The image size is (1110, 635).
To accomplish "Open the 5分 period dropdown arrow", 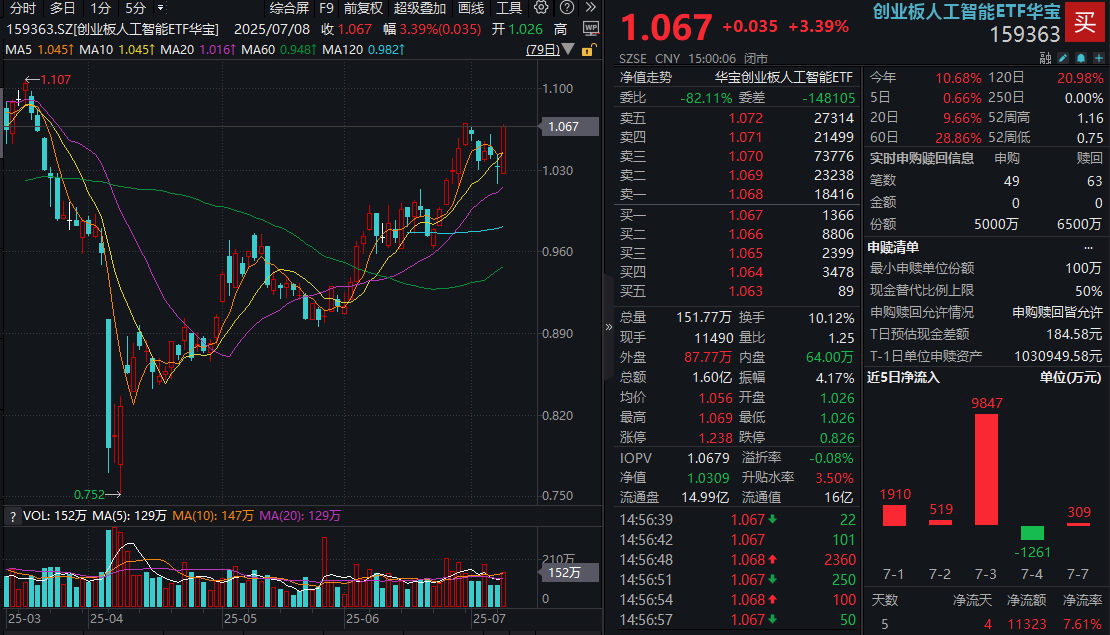I will tap(160, 9).
